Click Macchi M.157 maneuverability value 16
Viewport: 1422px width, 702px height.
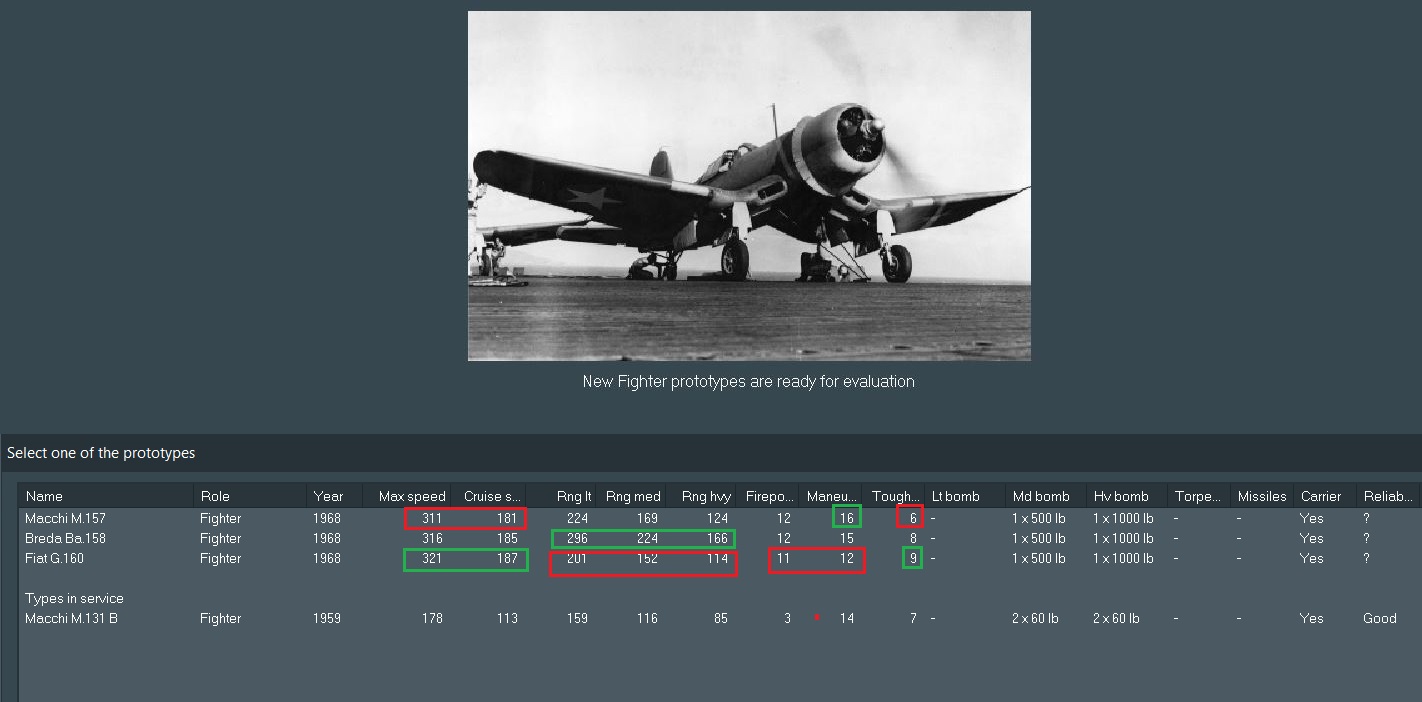pos(847,519)
